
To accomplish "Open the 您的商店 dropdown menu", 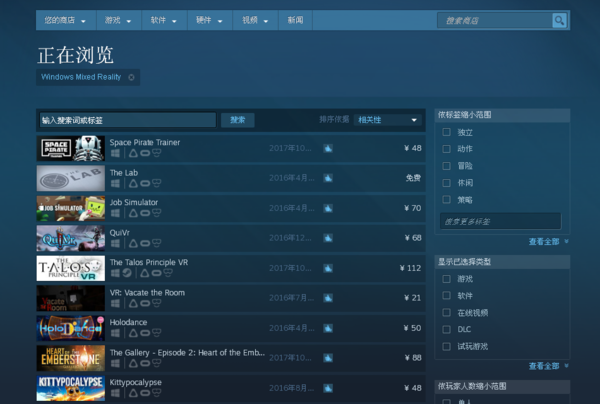I will click(65, 20).
